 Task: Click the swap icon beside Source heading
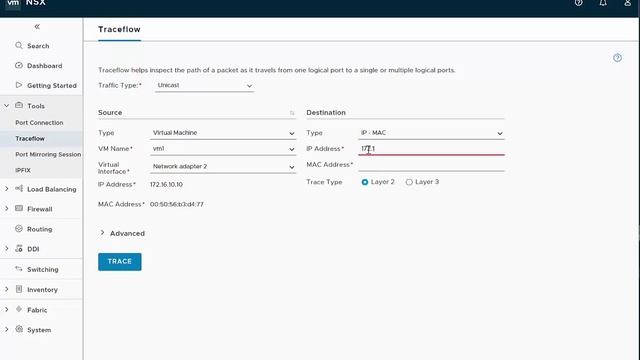click(x=292, y=113)
